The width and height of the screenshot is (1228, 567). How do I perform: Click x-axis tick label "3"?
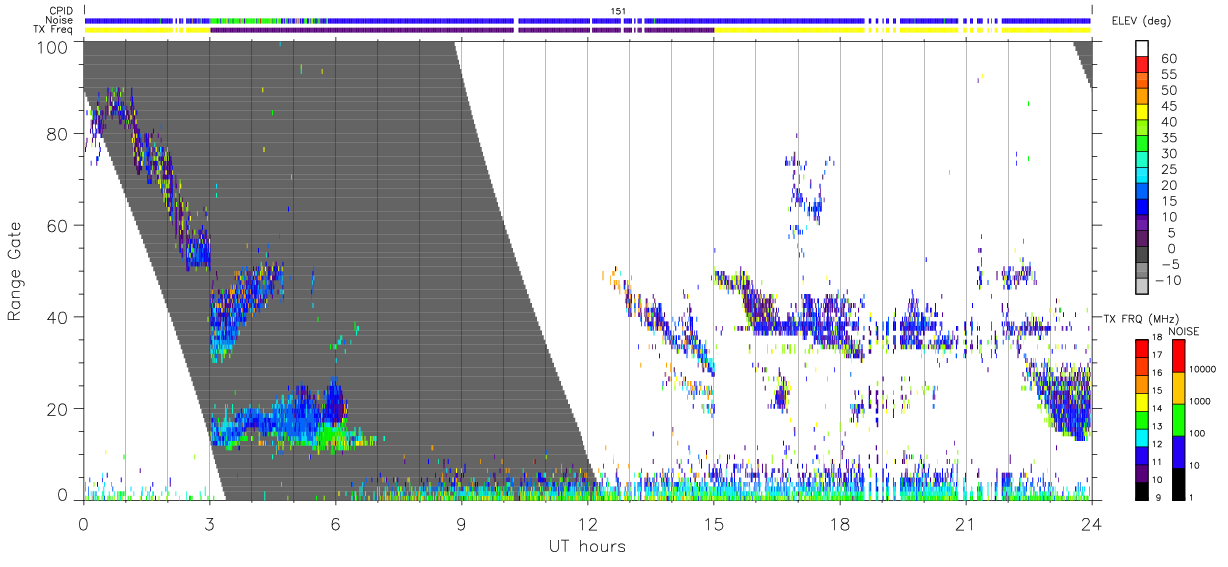pyautogui.click(x=209, y=523)
